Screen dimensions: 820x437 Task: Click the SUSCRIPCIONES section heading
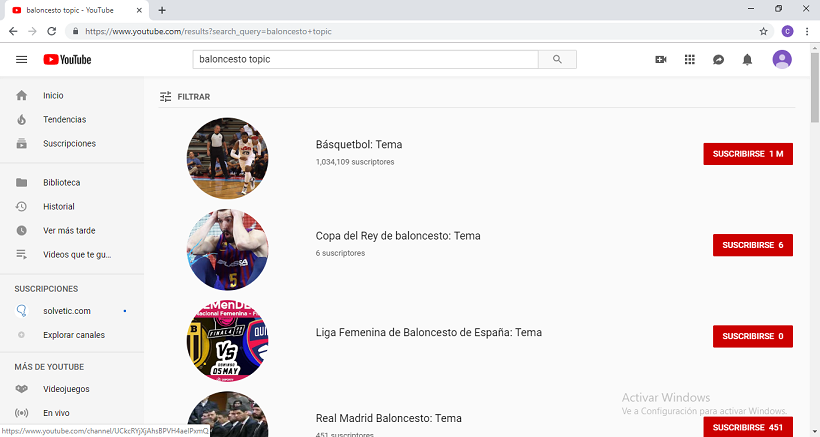[46, 289]
